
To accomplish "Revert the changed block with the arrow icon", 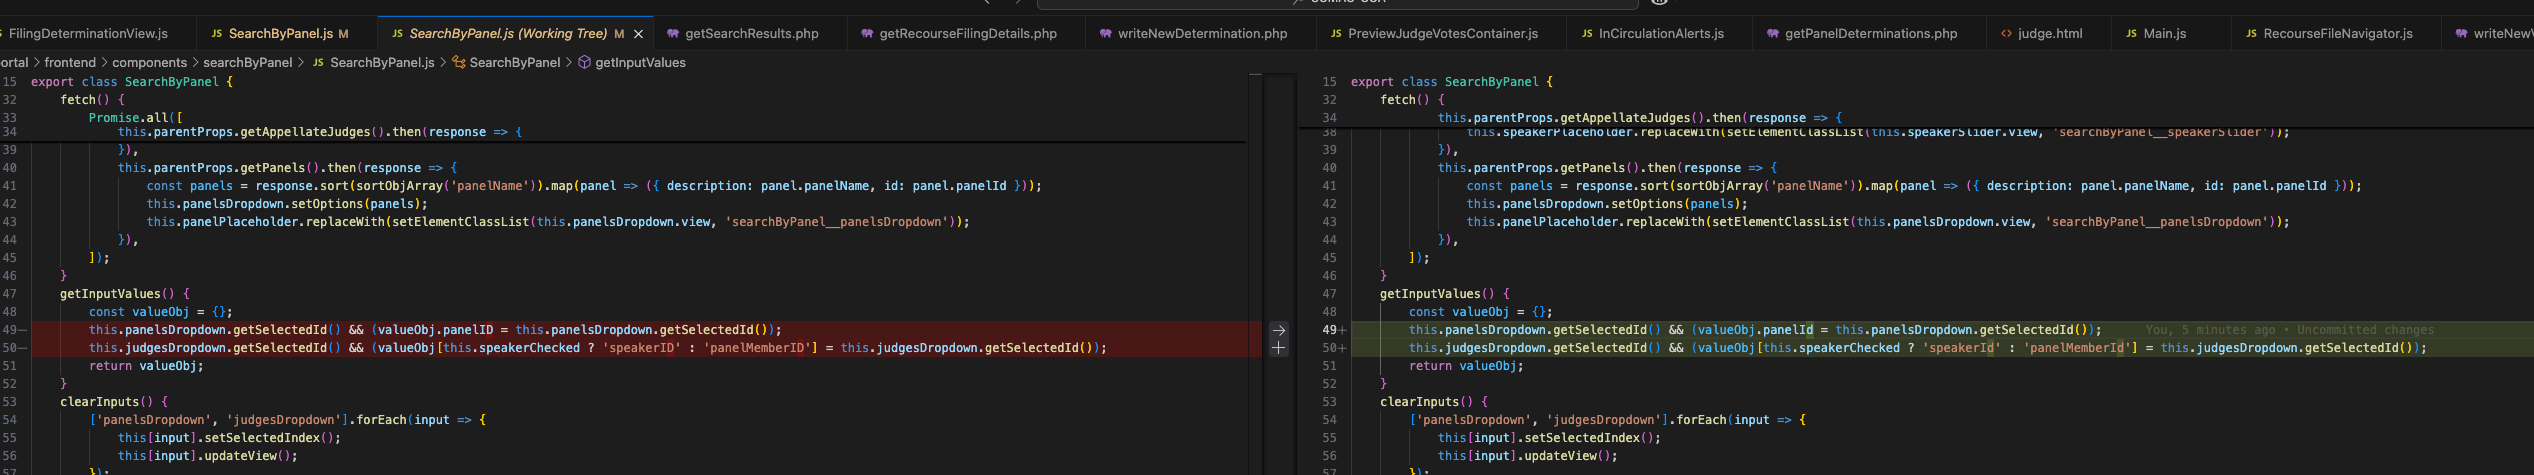I will click(x=1278, y=330).
